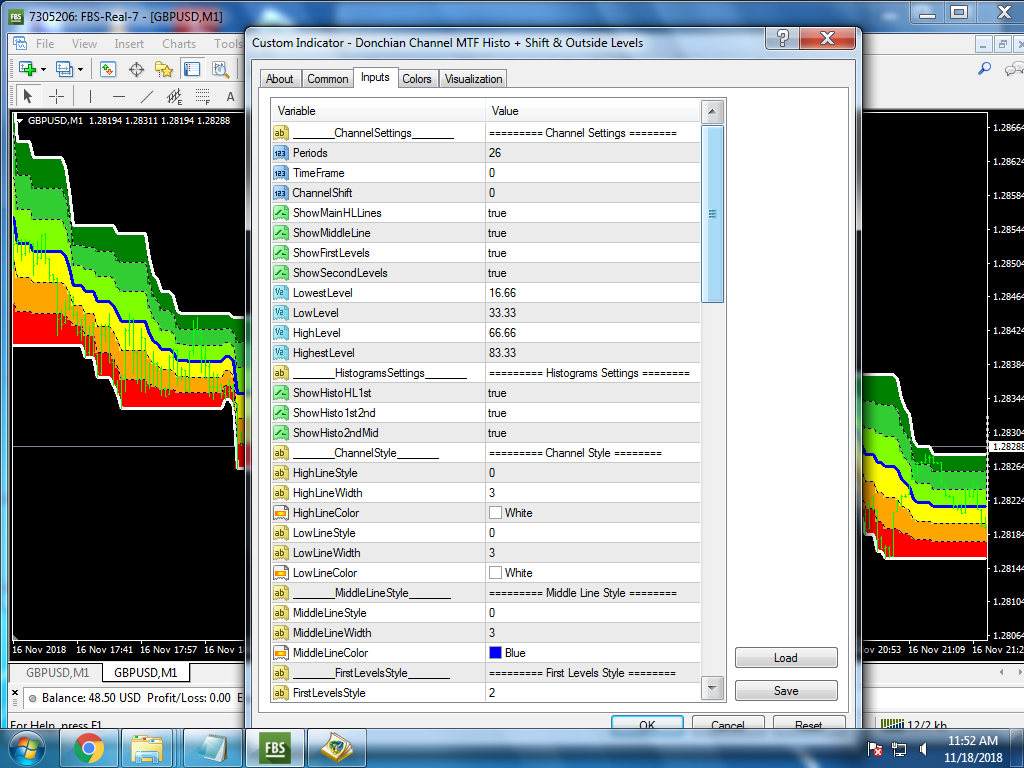Open the Insert menu
Image resolution: width=1024 pixels, height=768 pixels.
pyautogui.click(x=129, y=44)
